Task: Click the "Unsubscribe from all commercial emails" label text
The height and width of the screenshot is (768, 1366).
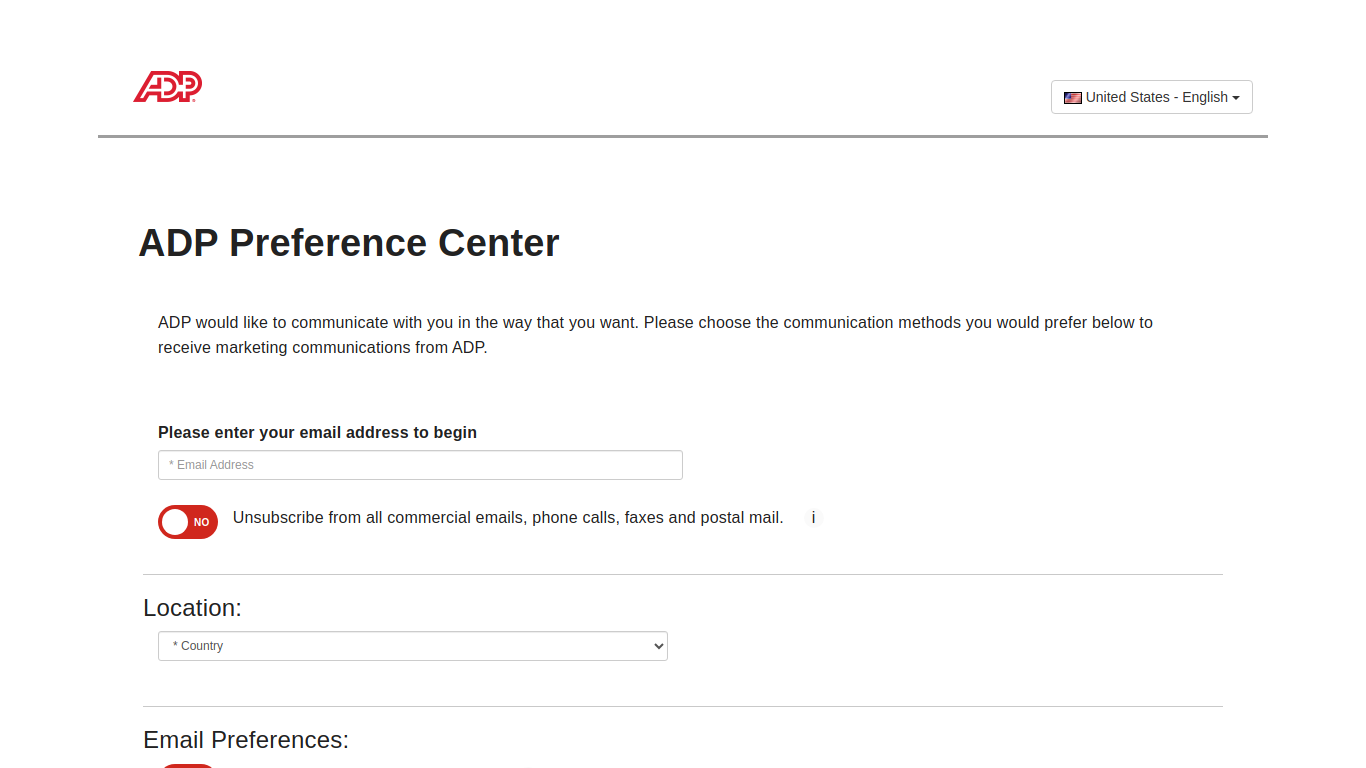Action: click(508, 518)
